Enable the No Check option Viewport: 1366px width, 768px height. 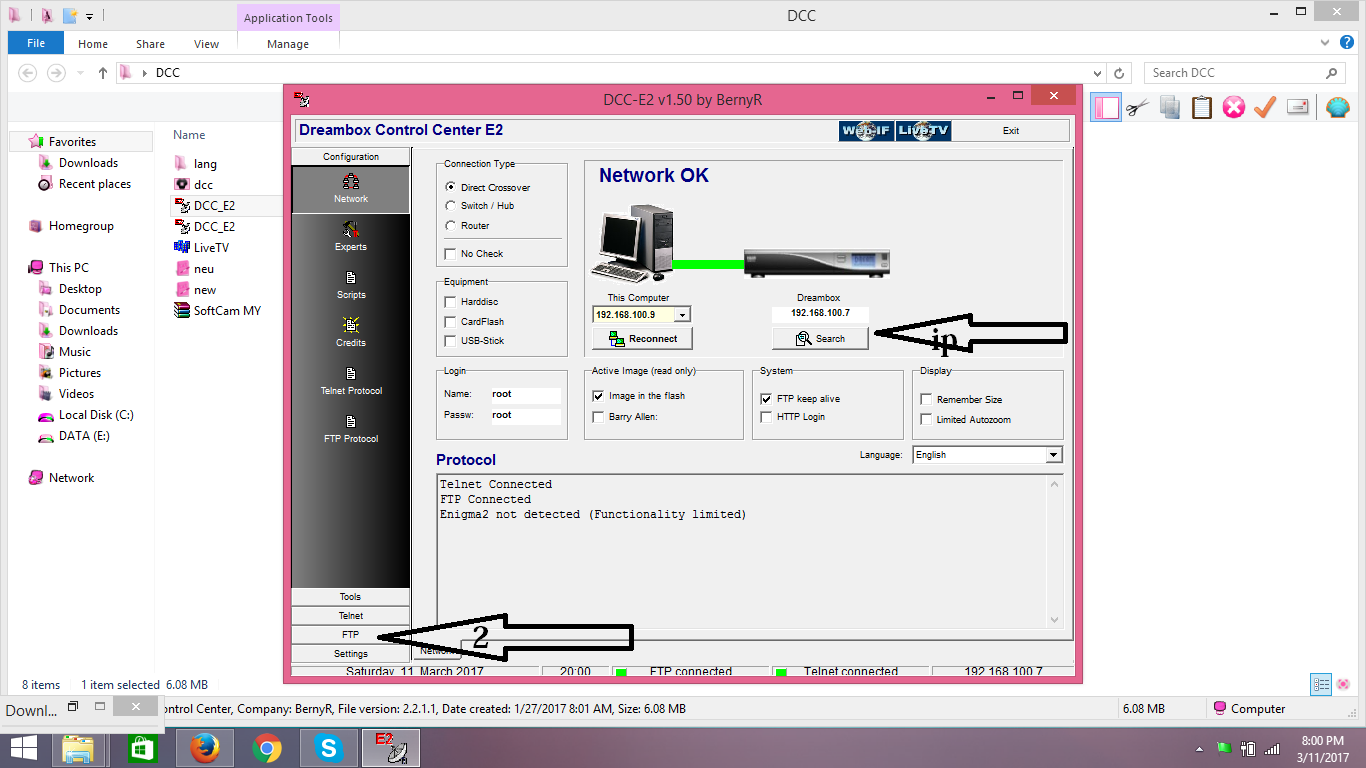(x=451, y=254)
